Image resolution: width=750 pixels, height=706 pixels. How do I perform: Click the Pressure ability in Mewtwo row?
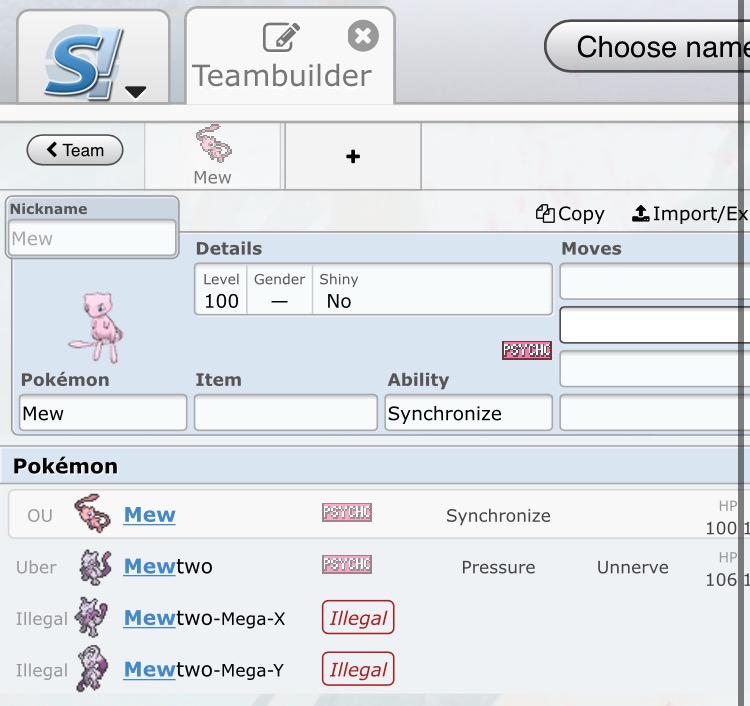[498, 567]
